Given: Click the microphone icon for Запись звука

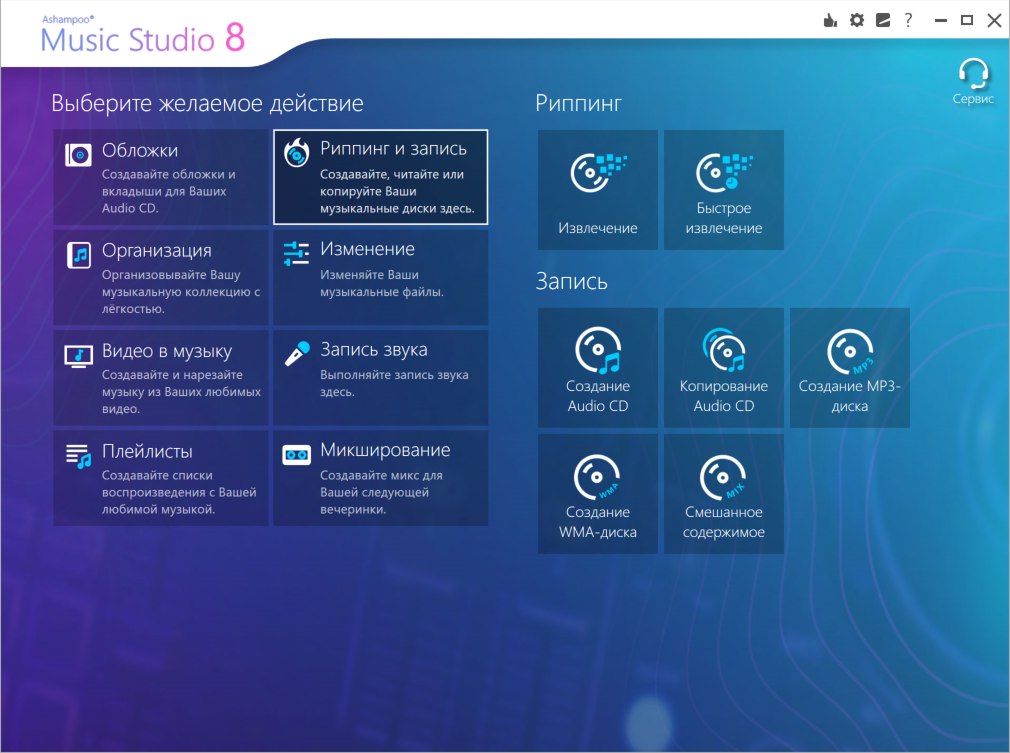Looking at the screenshot, I should [x=297, y=354].
